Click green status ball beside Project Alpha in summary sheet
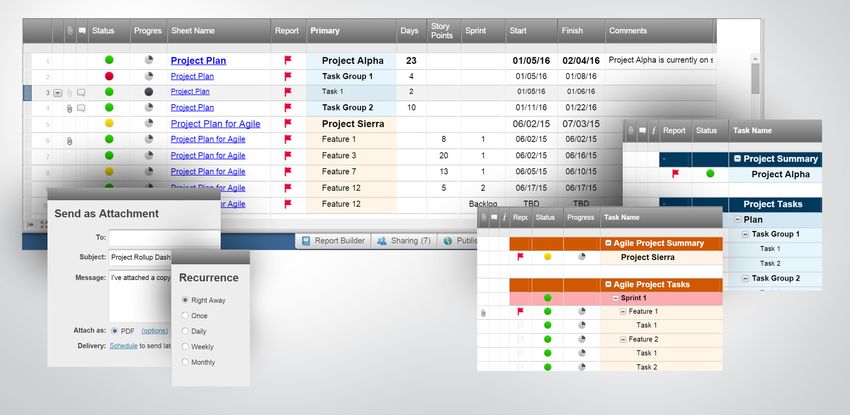The height and width of the screenshot is (415, 850). click(x=710, y=174)
